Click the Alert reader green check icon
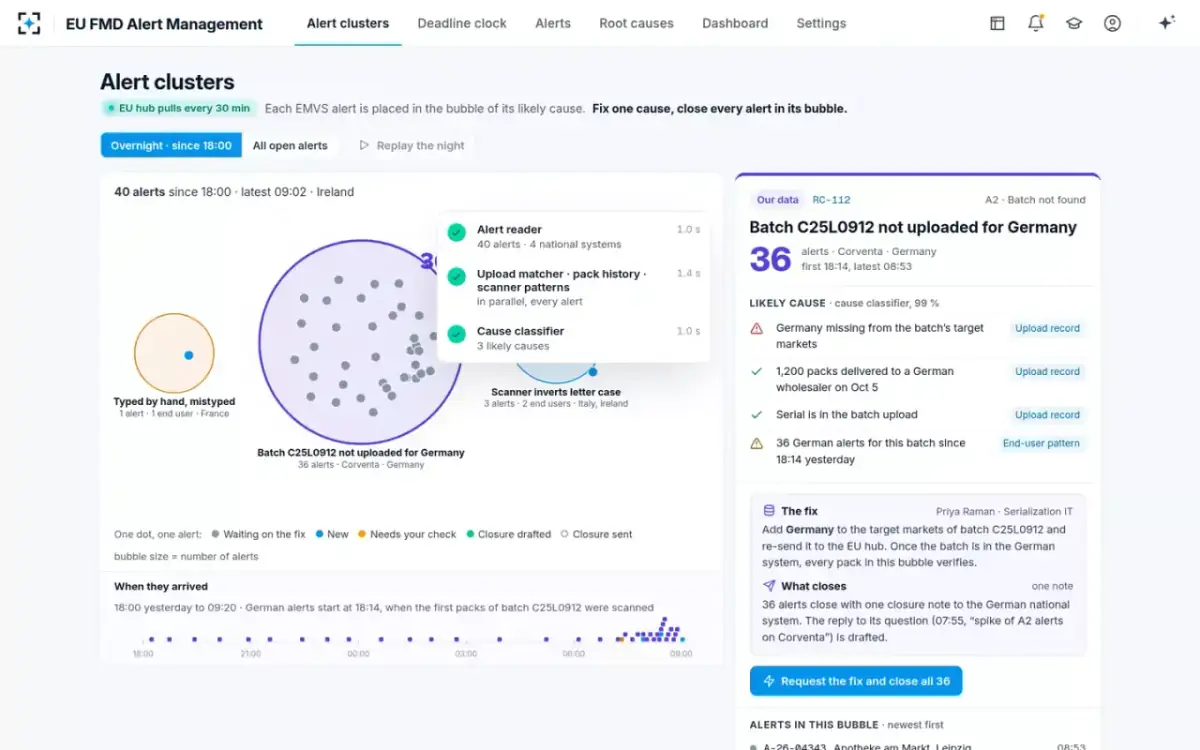The height and width of the screenshot is (750, 1200). [456, 232]
